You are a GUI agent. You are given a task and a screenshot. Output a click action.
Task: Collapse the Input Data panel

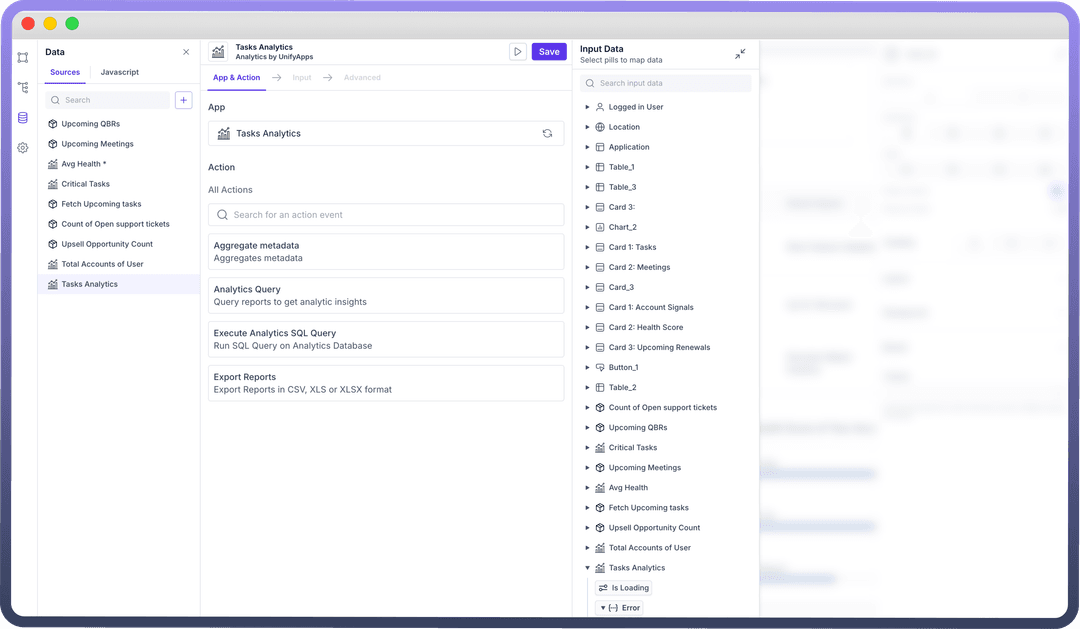[740, 54]
